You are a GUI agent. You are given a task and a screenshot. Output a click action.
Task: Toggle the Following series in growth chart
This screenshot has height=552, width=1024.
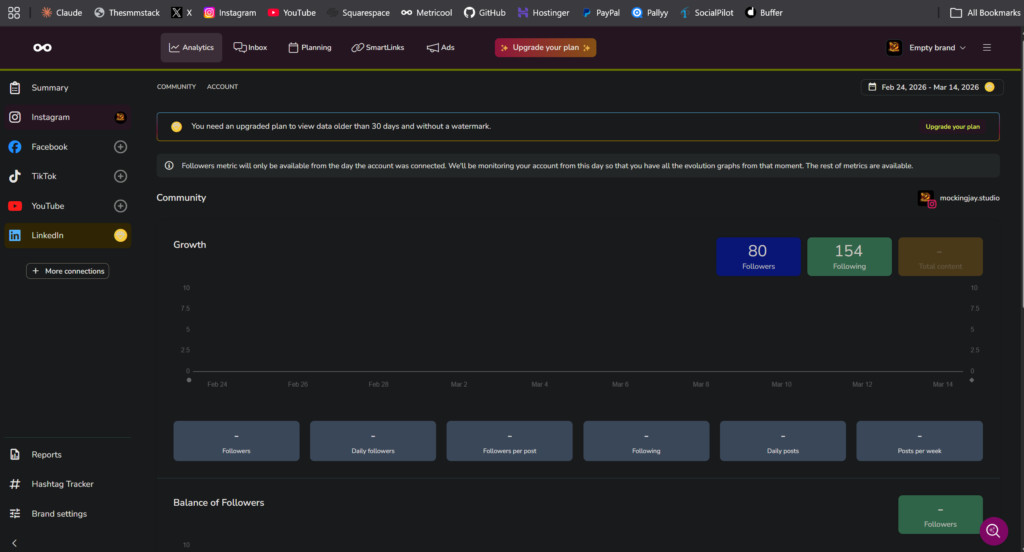[849, 256]
